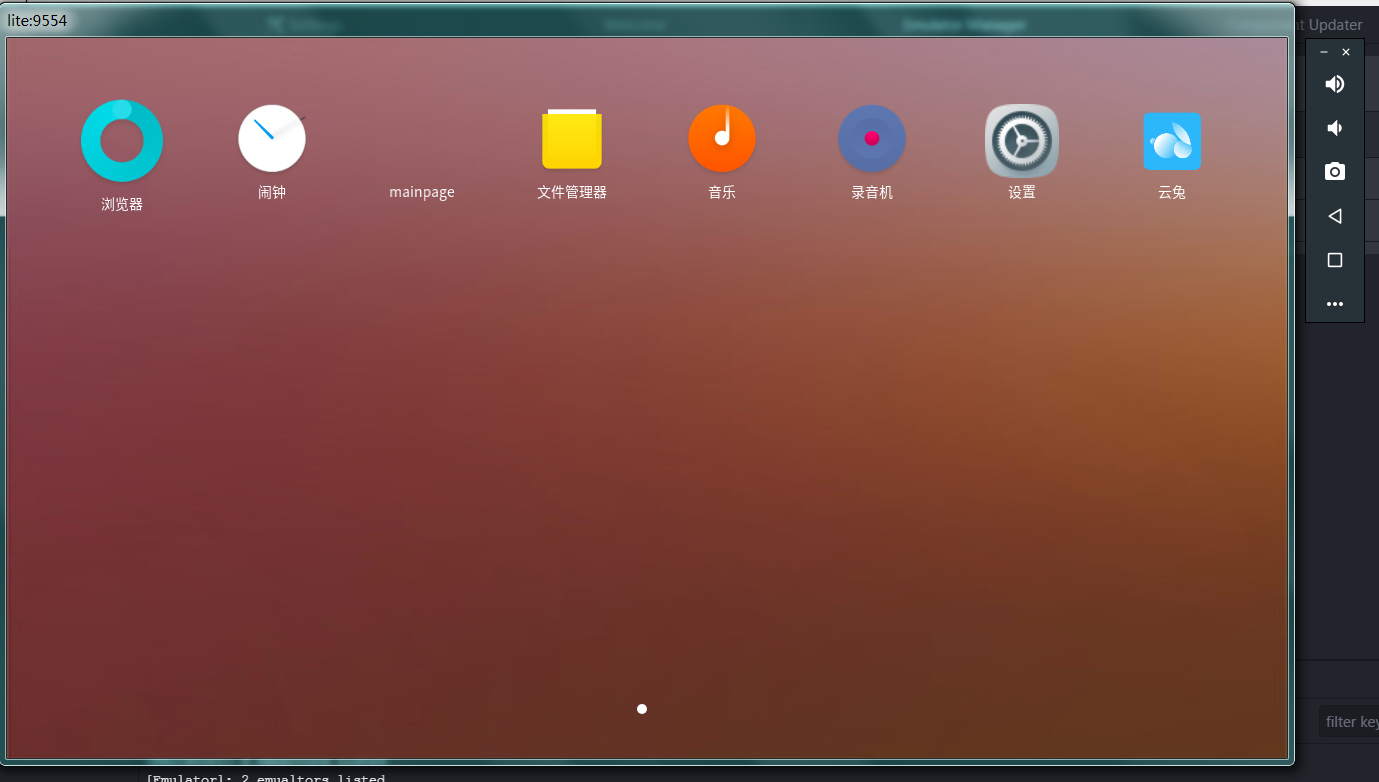Open the 设置 settings app
This screenshot has width=1379, height=782.
[x=1022, y=141]
